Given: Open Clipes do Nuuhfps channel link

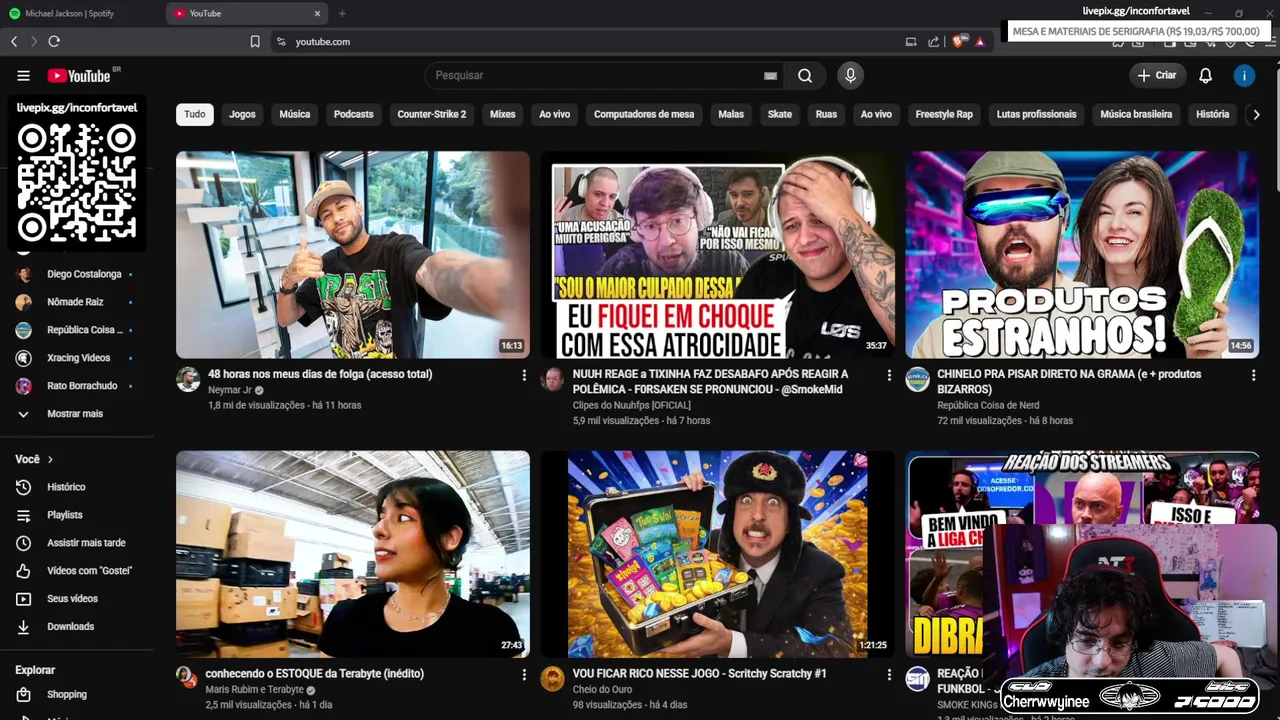Looking at the screenshot, I should [632, 405].
